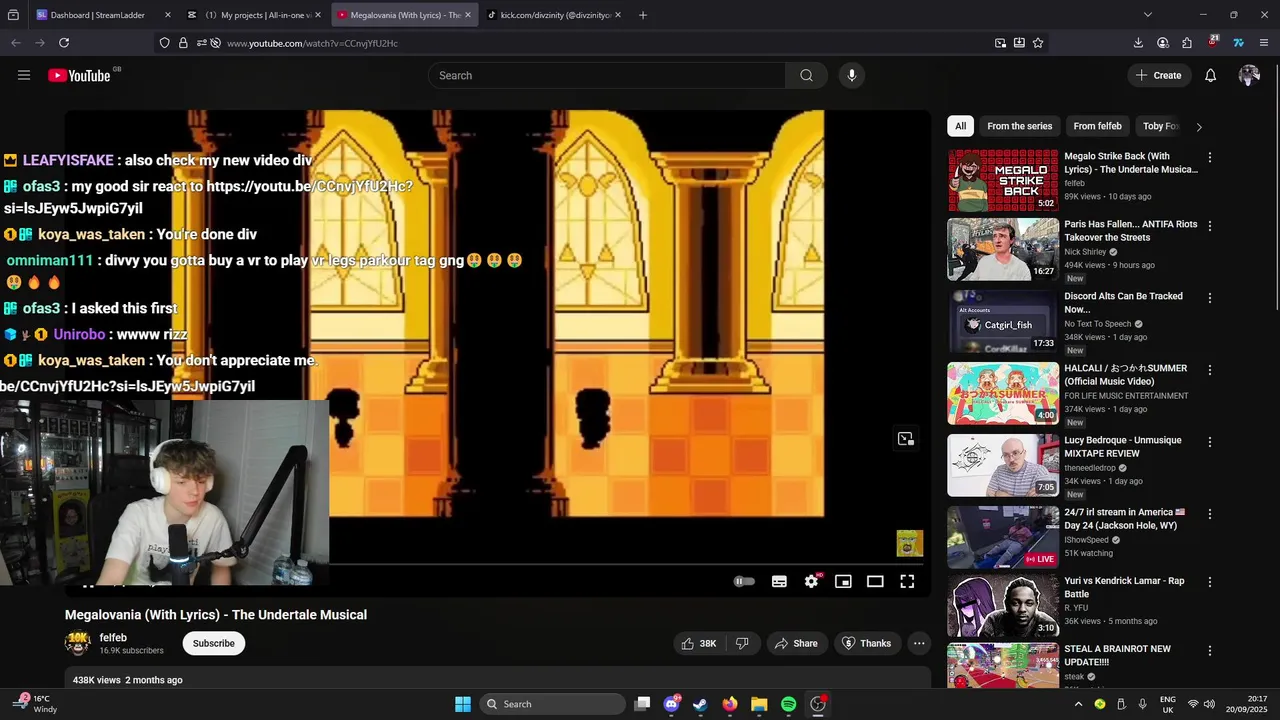Open video settings gear
This screenshot has height=720, width=1280.
click(811, 581)
